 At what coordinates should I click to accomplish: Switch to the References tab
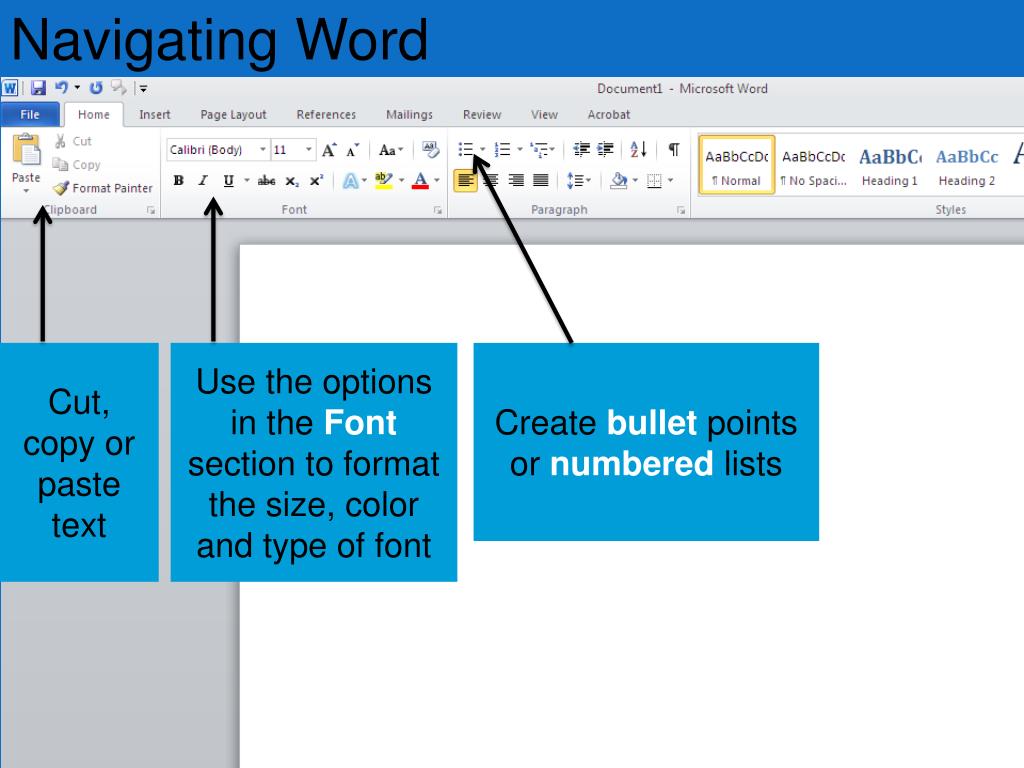[x=326, y=115]
